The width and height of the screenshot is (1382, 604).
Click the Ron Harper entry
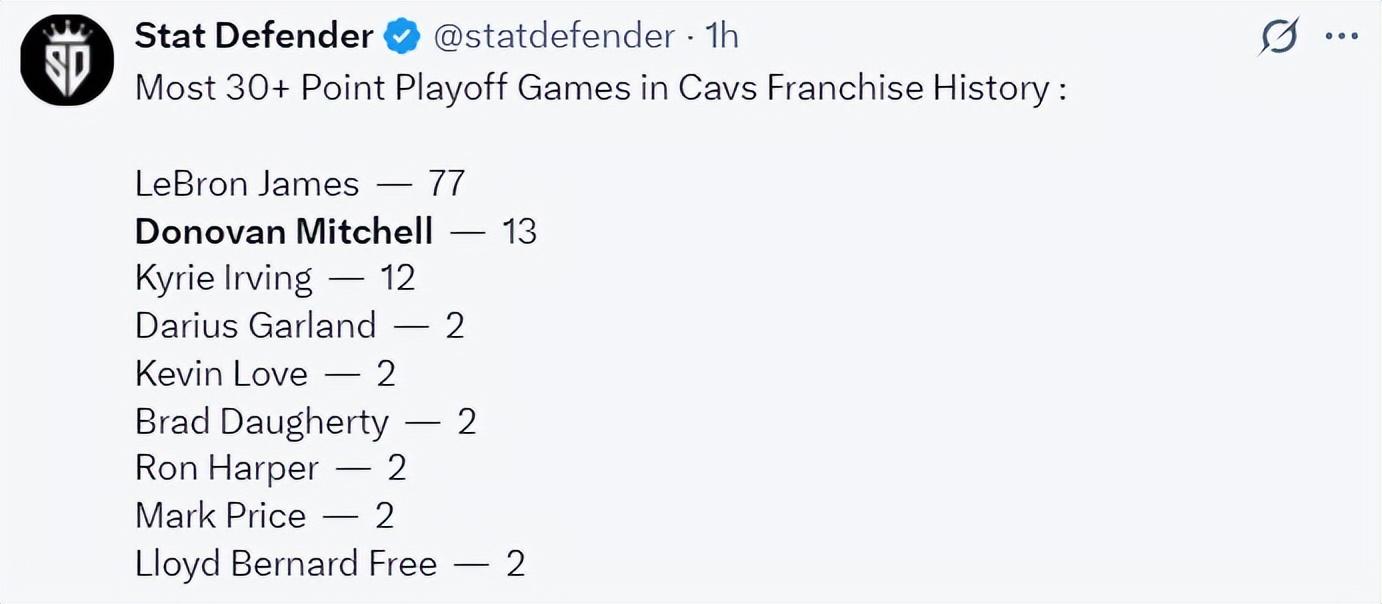click(227, 468)
